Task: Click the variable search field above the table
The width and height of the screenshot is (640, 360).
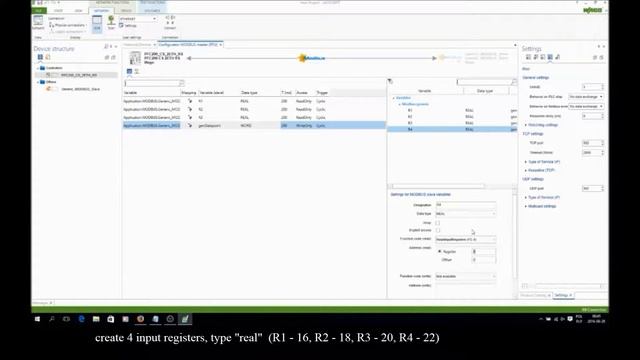Action: tap(154, 83)
